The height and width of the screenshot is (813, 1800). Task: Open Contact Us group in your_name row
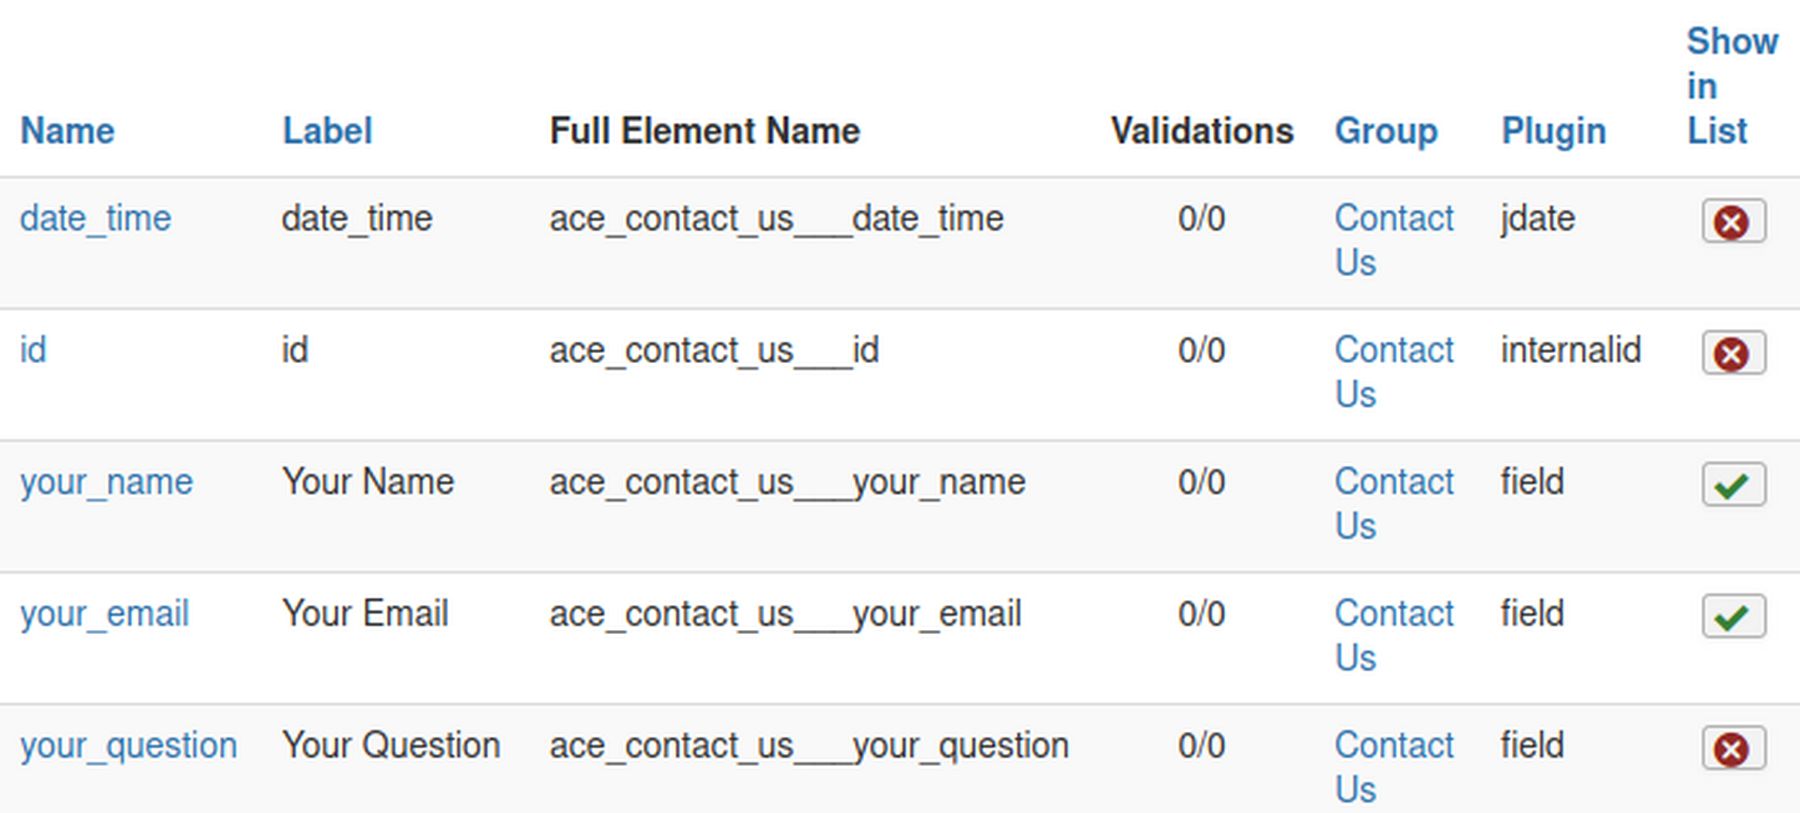[x=1394, y=504]
